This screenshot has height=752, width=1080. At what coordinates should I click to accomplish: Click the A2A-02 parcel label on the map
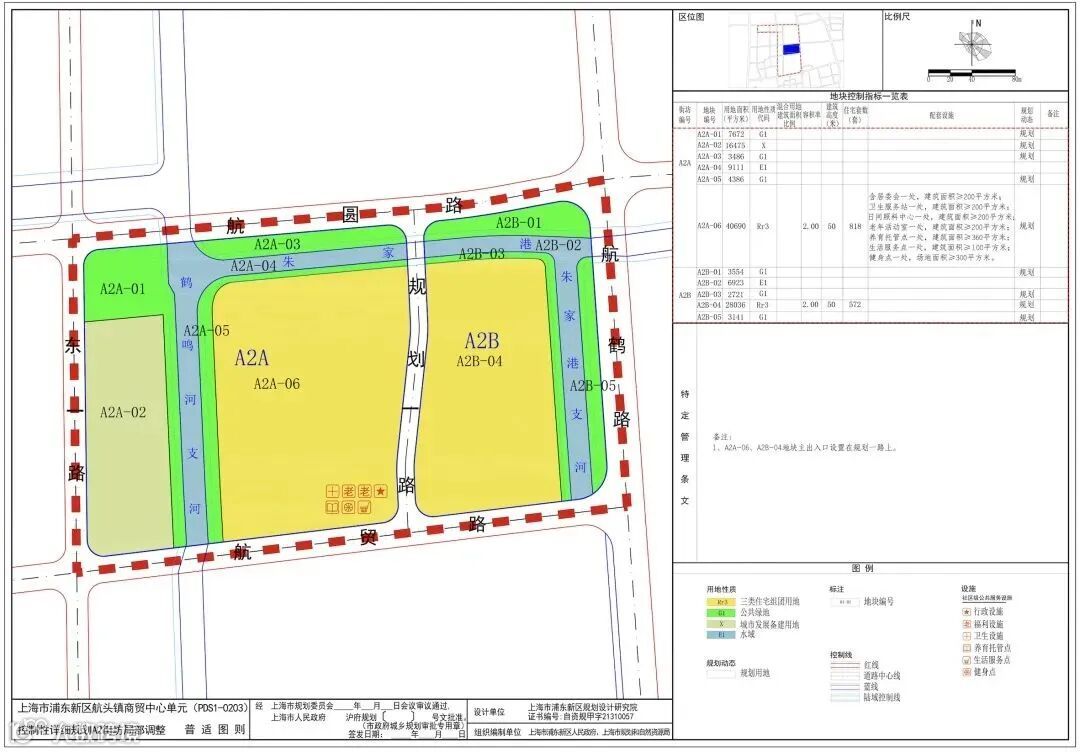[x=123, y=412]
